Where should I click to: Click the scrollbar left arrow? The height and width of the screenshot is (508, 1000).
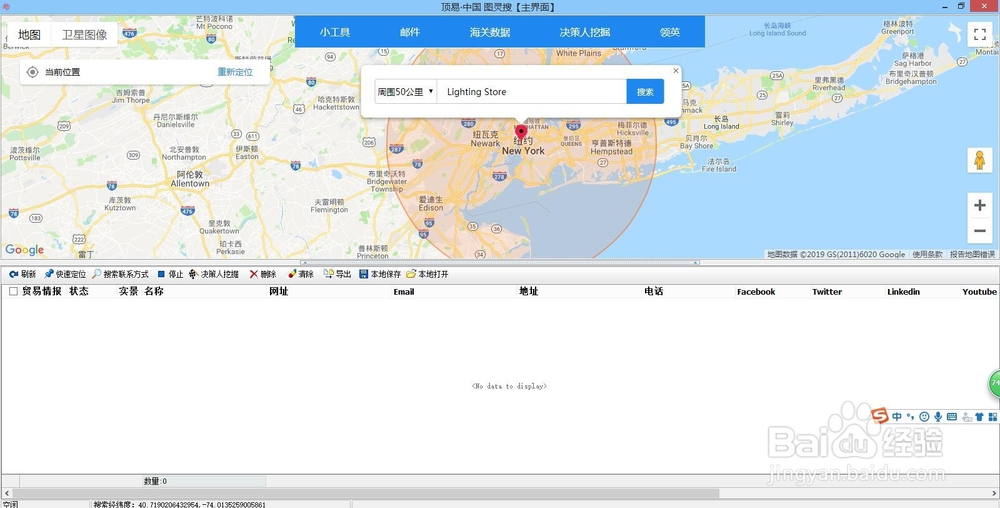click(x=6, y=493)
